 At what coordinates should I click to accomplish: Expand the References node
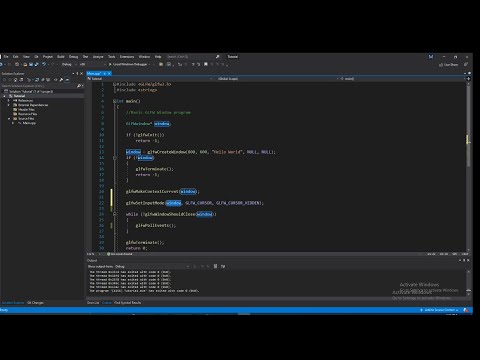9,100
